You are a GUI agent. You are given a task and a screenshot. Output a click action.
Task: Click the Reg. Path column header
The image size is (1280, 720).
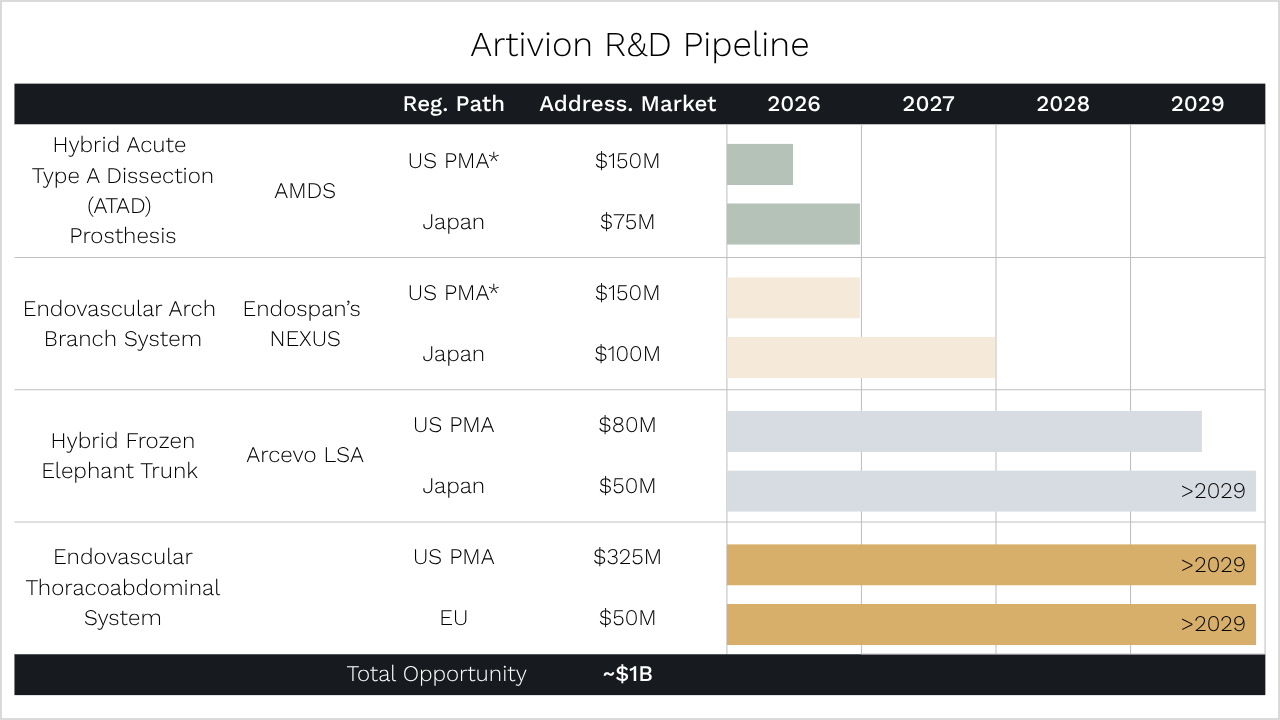[453, 104]
